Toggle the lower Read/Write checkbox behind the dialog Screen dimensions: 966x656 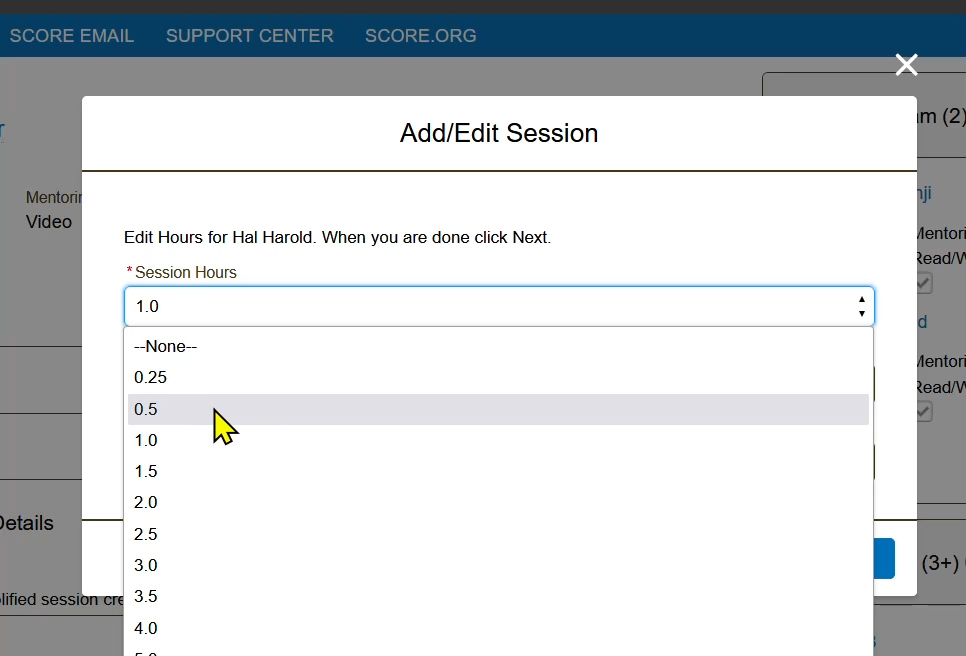coord(924,411)
